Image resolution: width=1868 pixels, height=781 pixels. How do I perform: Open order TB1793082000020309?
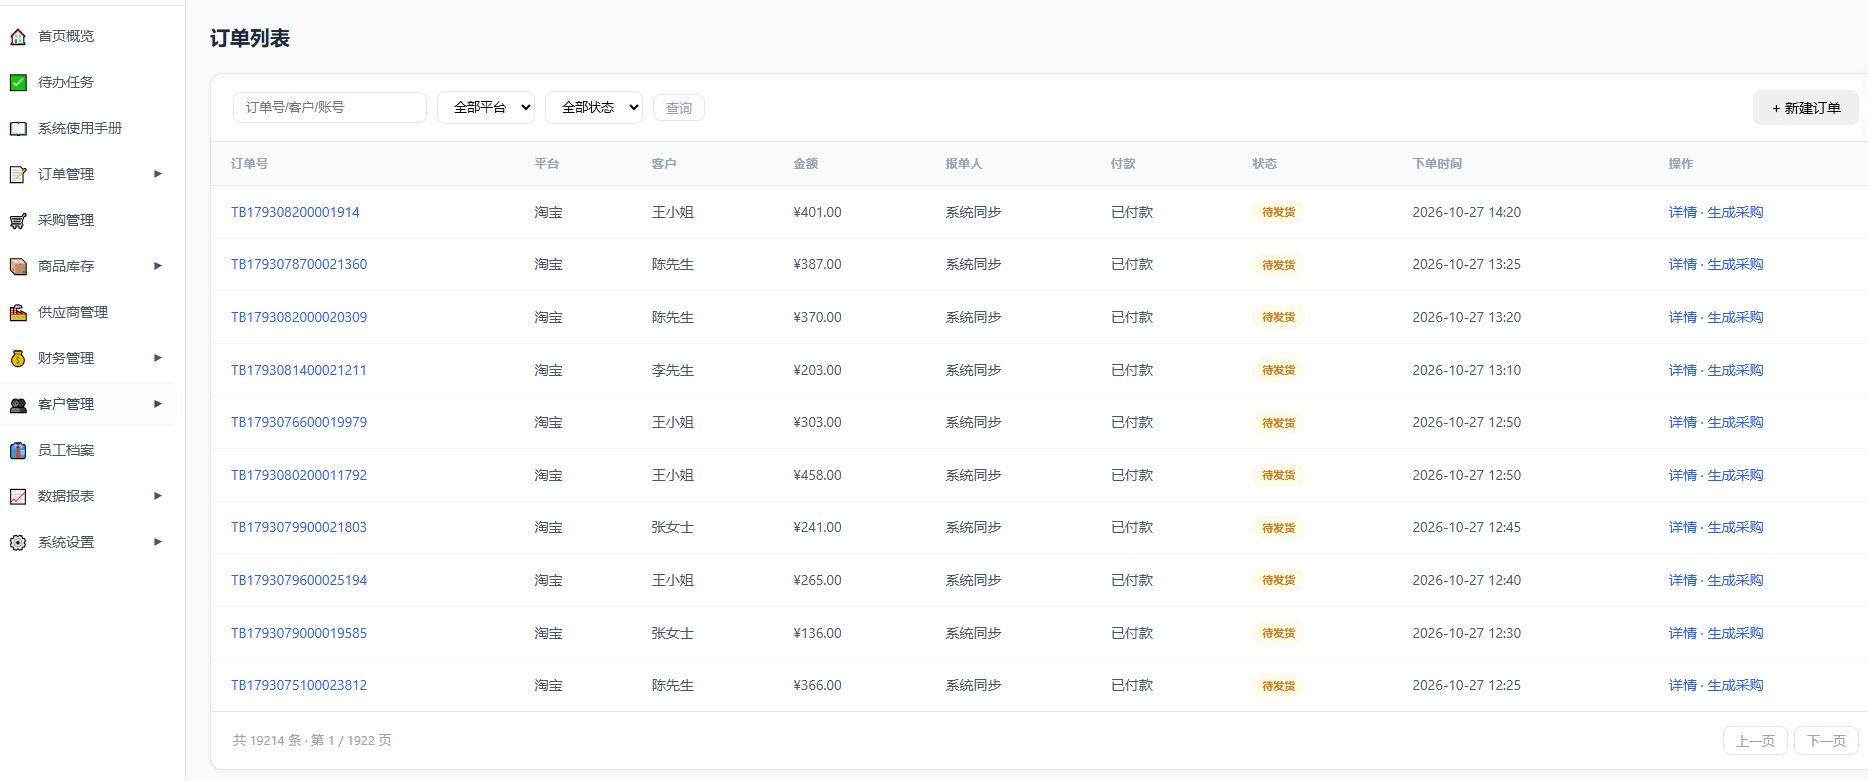pyautogui.click(x=299, y=317)
